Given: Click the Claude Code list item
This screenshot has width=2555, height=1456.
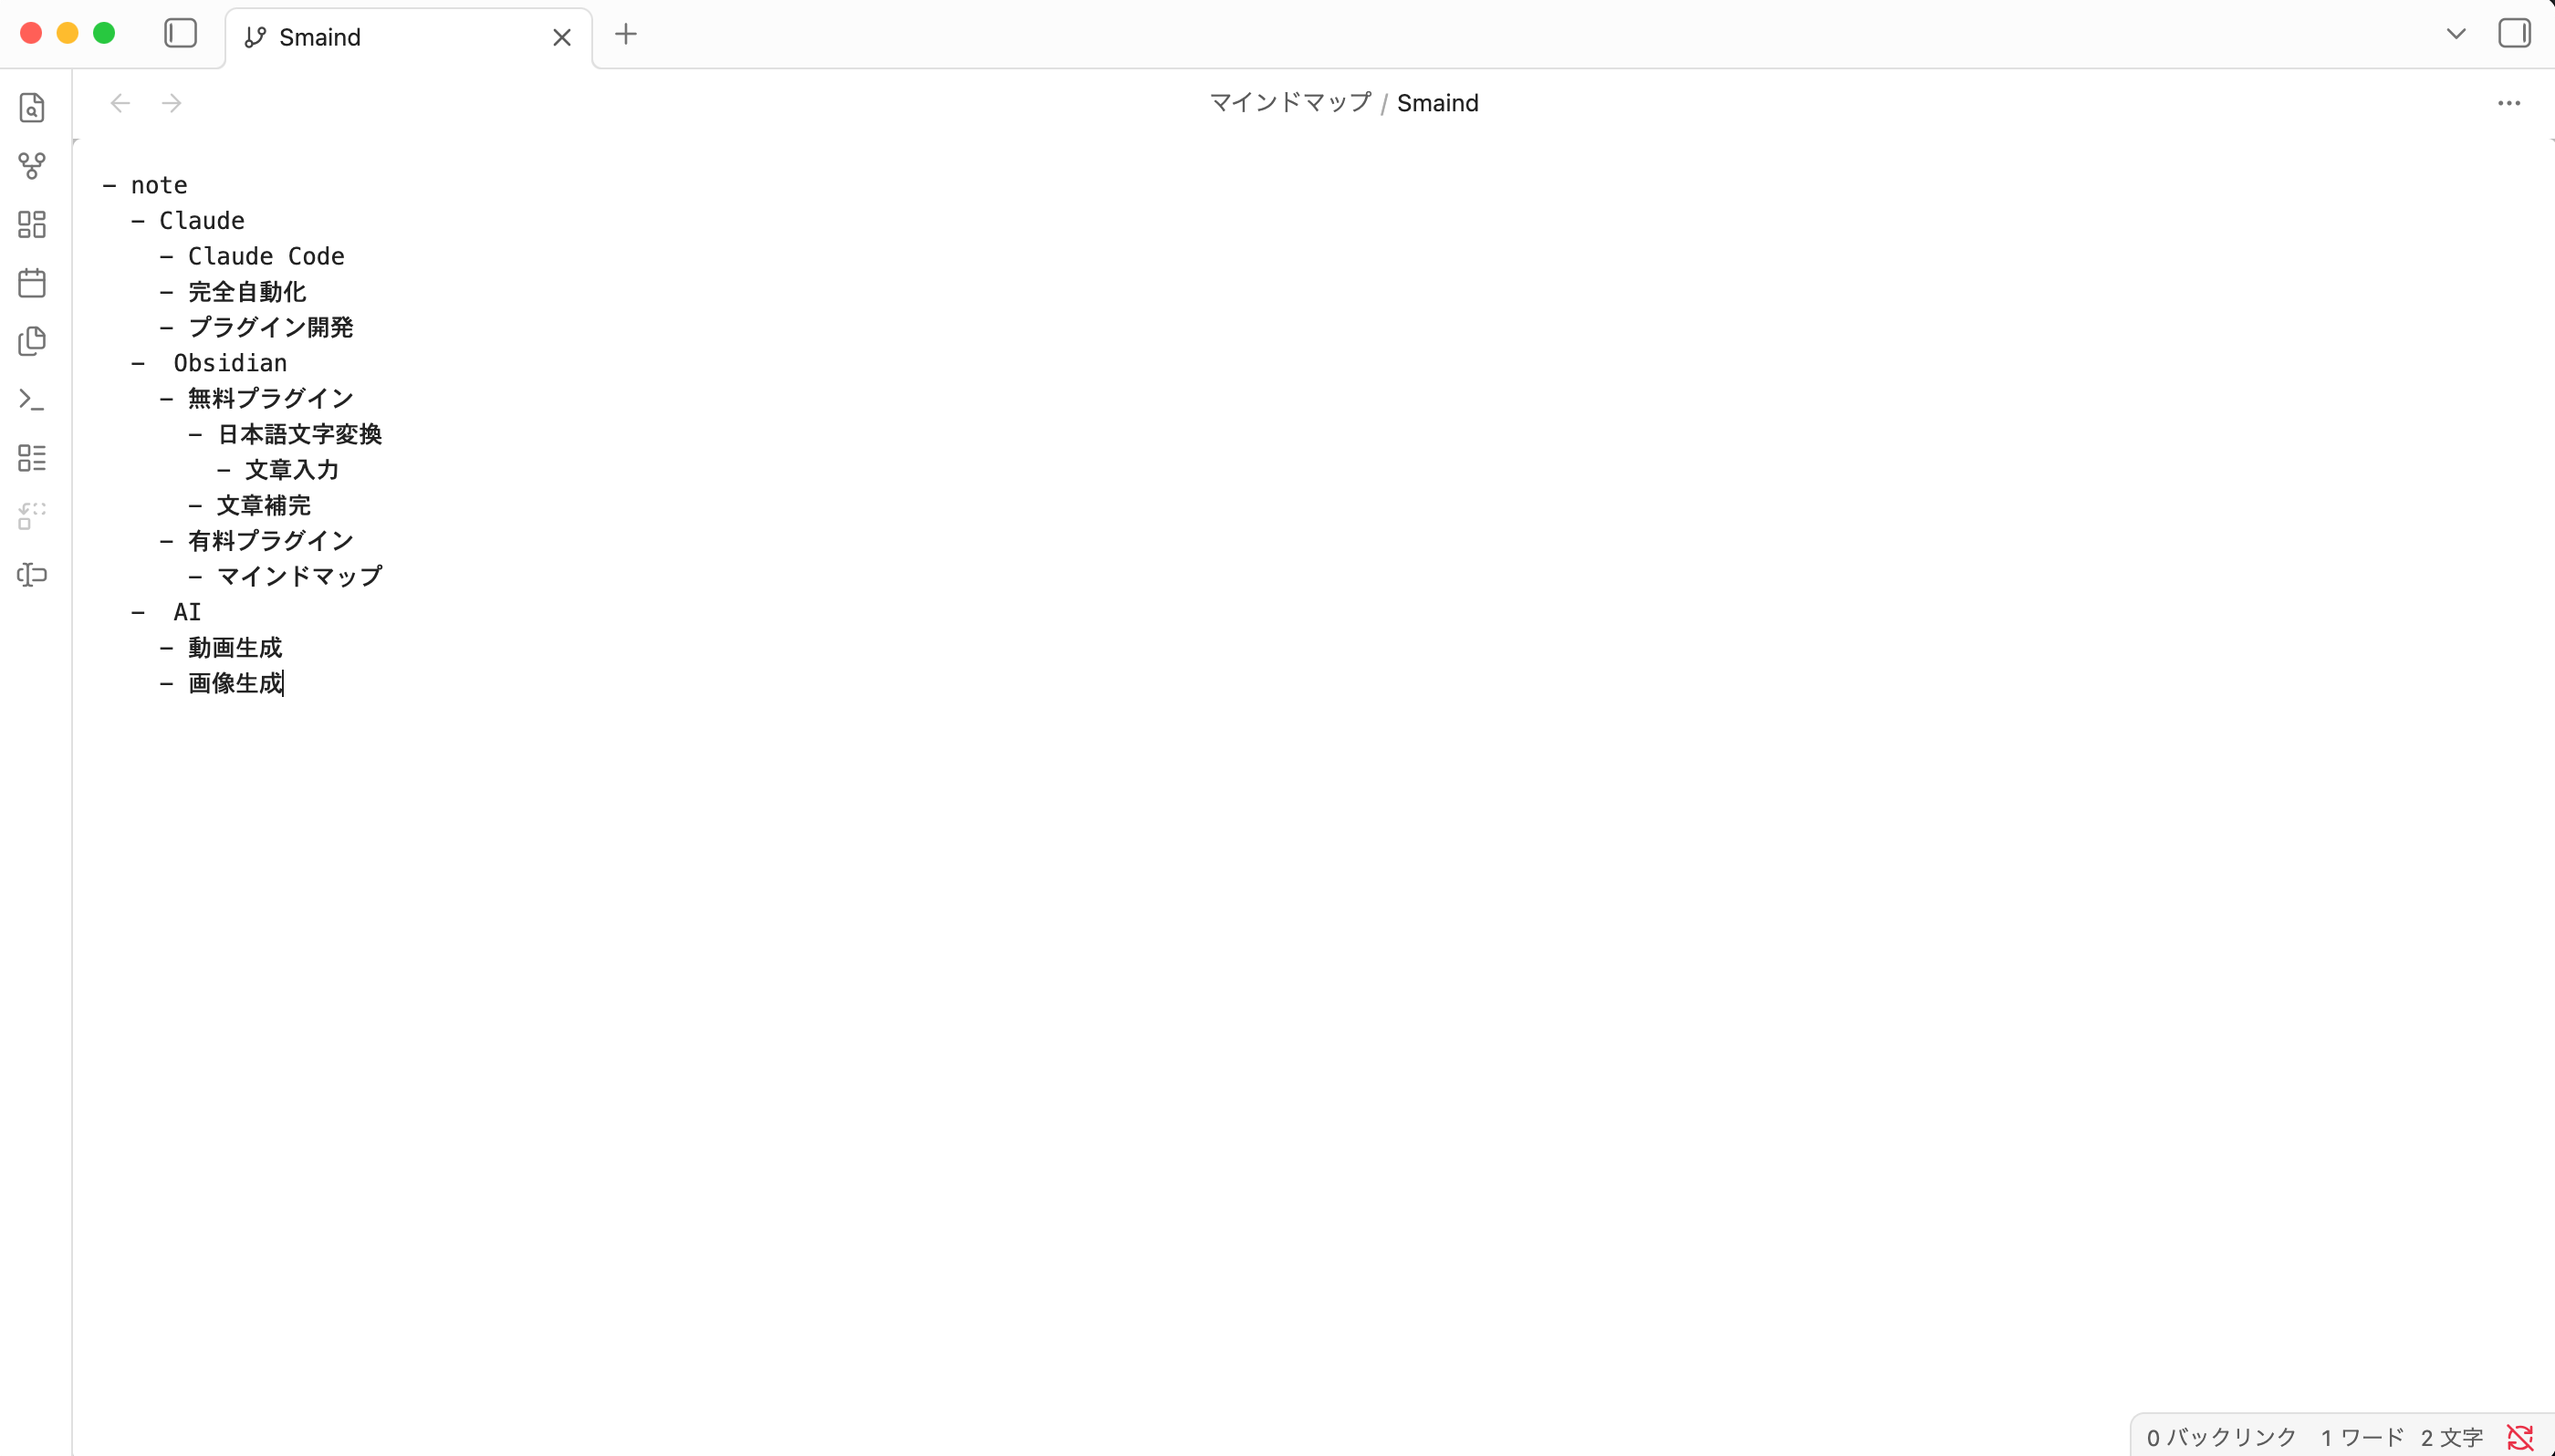Looking at the screenshot, I should point(266,256).
